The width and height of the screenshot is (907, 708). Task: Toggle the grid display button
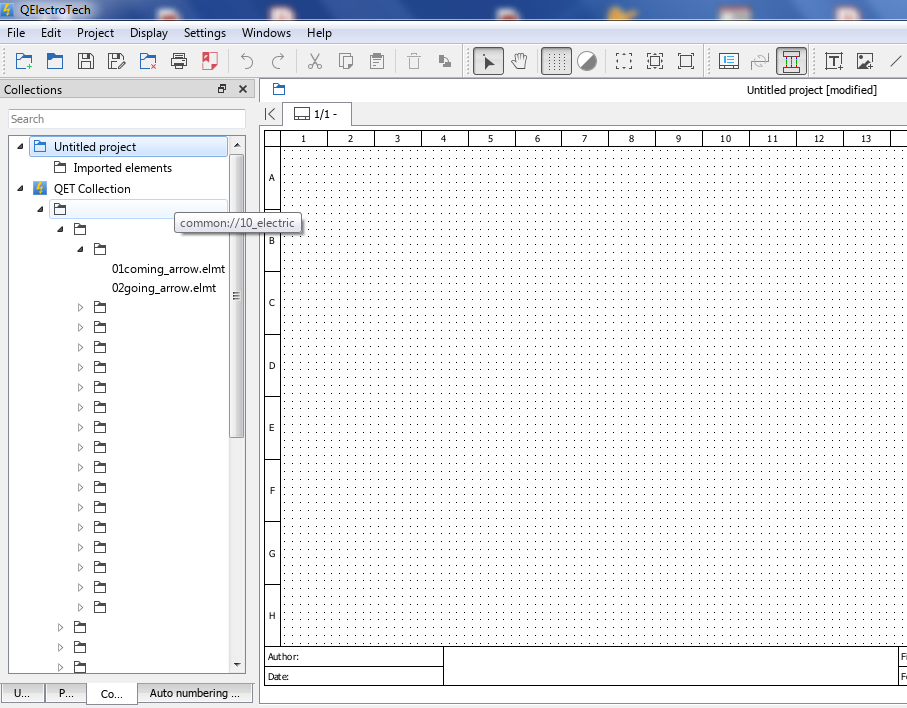pos(556,61)
